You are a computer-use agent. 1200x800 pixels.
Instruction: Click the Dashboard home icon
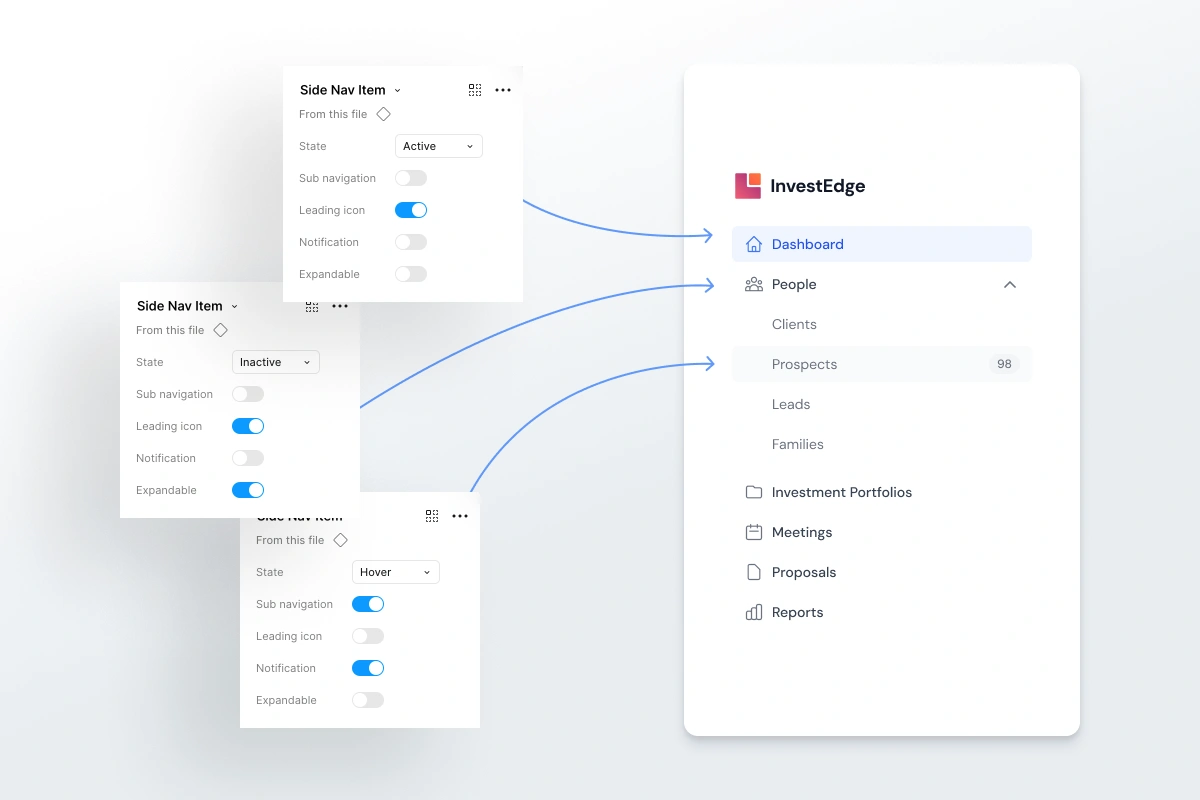point(754,244)
